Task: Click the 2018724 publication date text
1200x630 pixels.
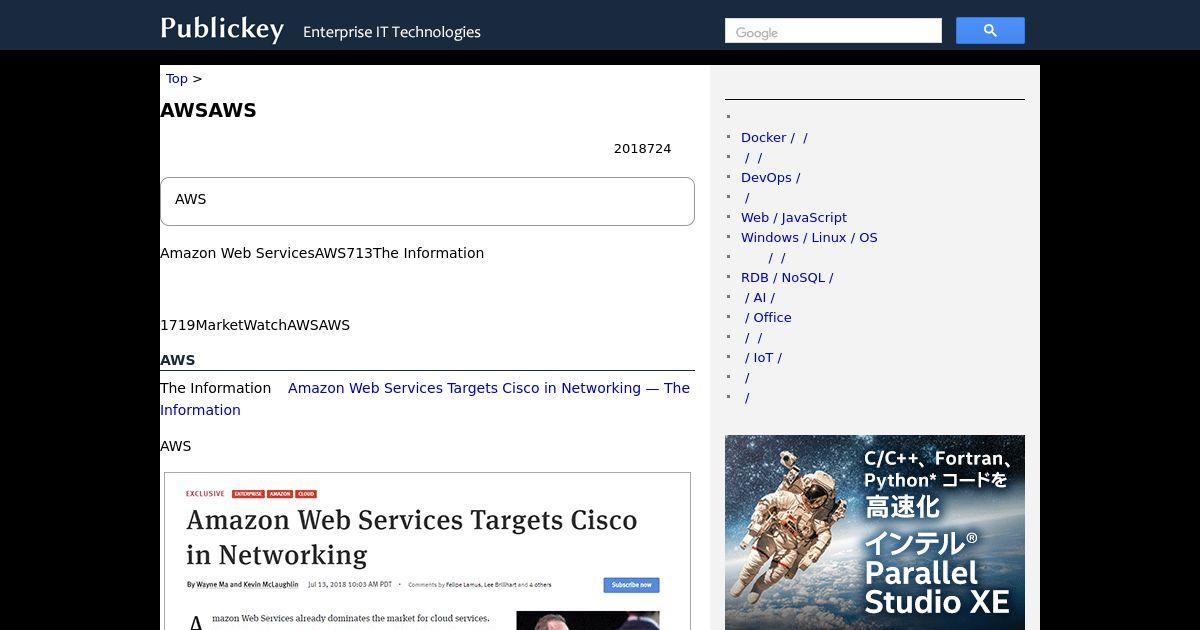Action: point(642,148)
